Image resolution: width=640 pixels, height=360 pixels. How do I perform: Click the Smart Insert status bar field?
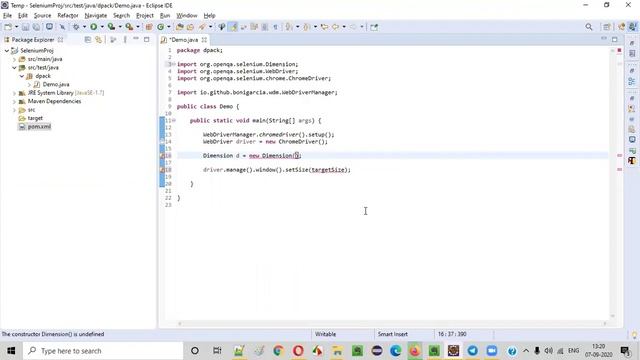[x=393, y=334]
